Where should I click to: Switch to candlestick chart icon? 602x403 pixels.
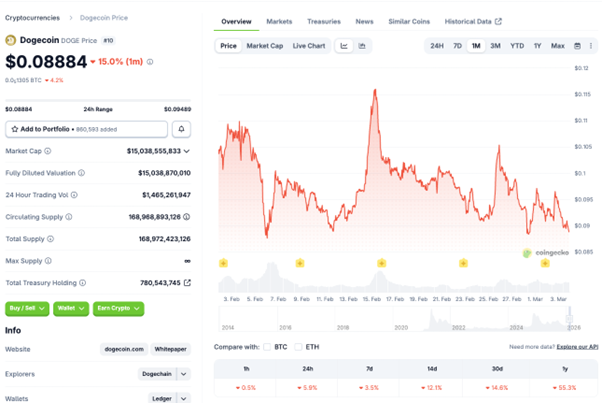point(362,46)
